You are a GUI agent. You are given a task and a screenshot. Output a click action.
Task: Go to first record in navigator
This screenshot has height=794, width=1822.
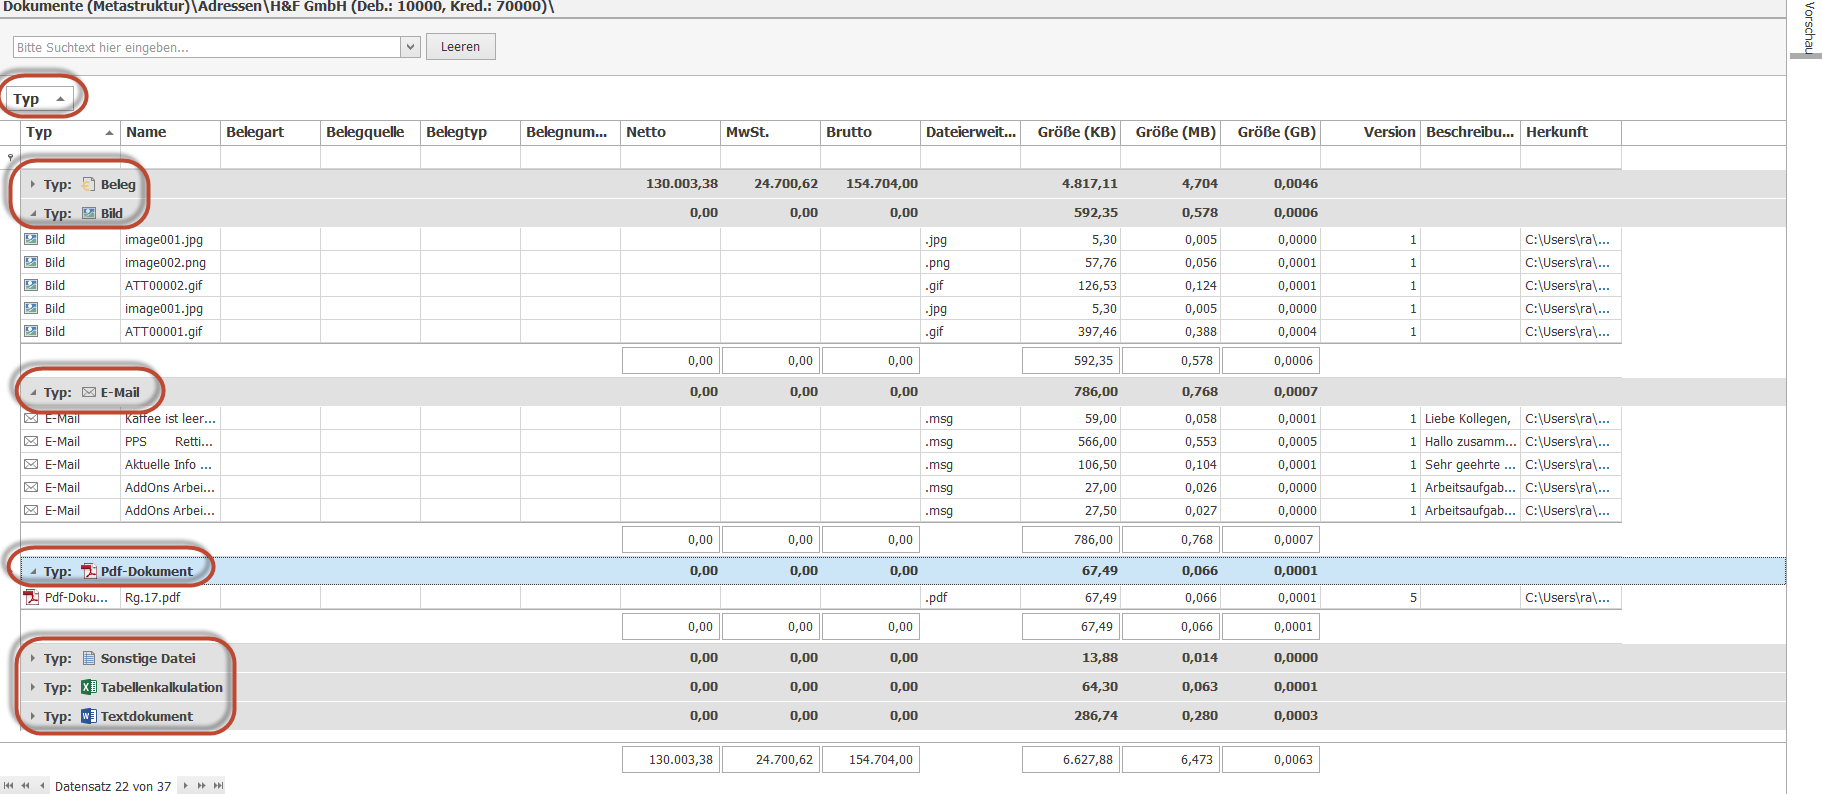coord(10,786)
